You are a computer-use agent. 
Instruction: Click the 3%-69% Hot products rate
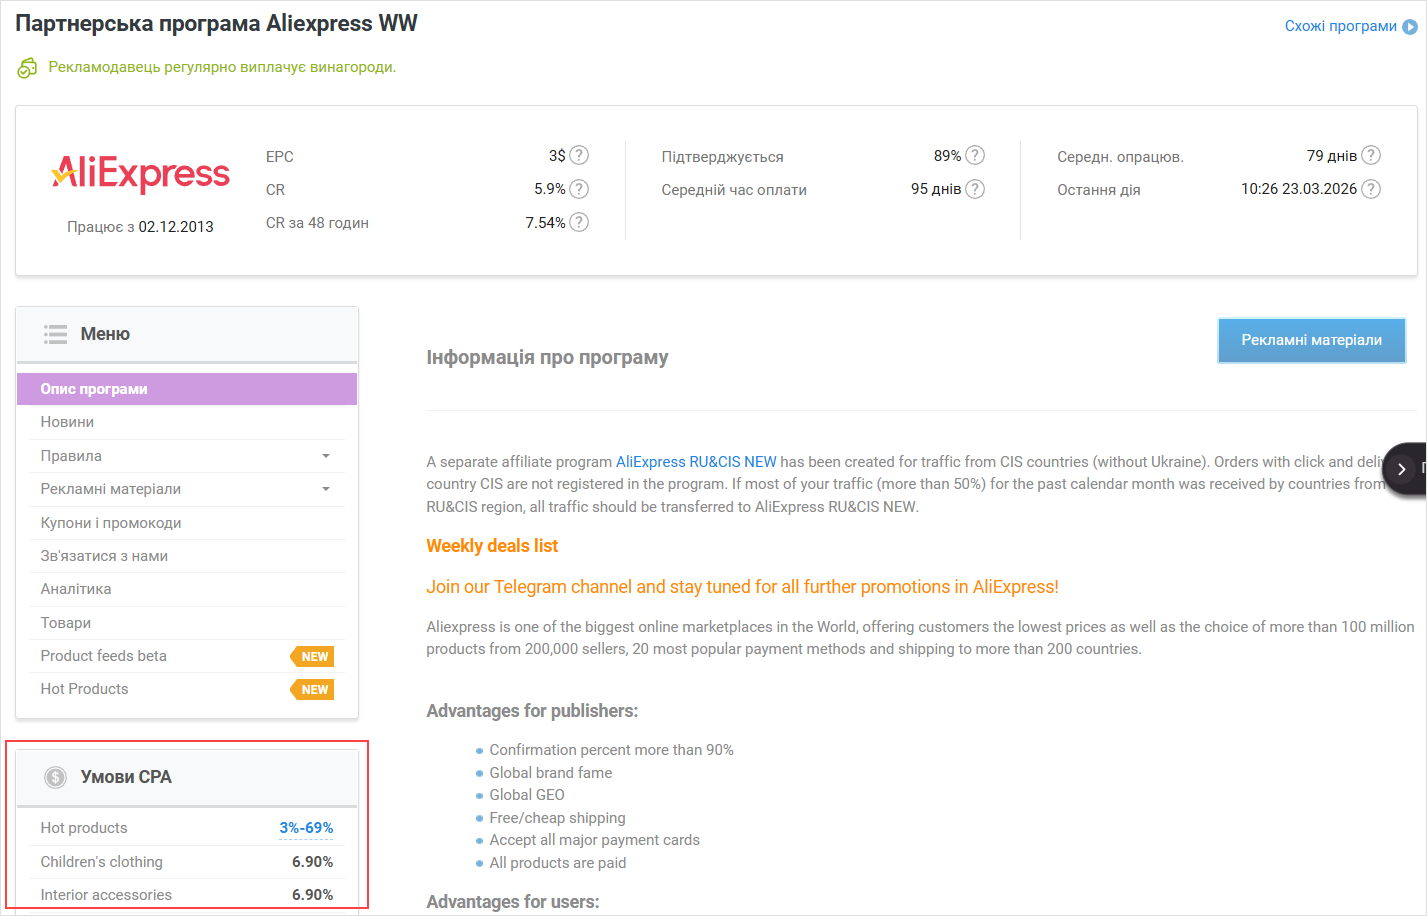(x=306, y=828)
